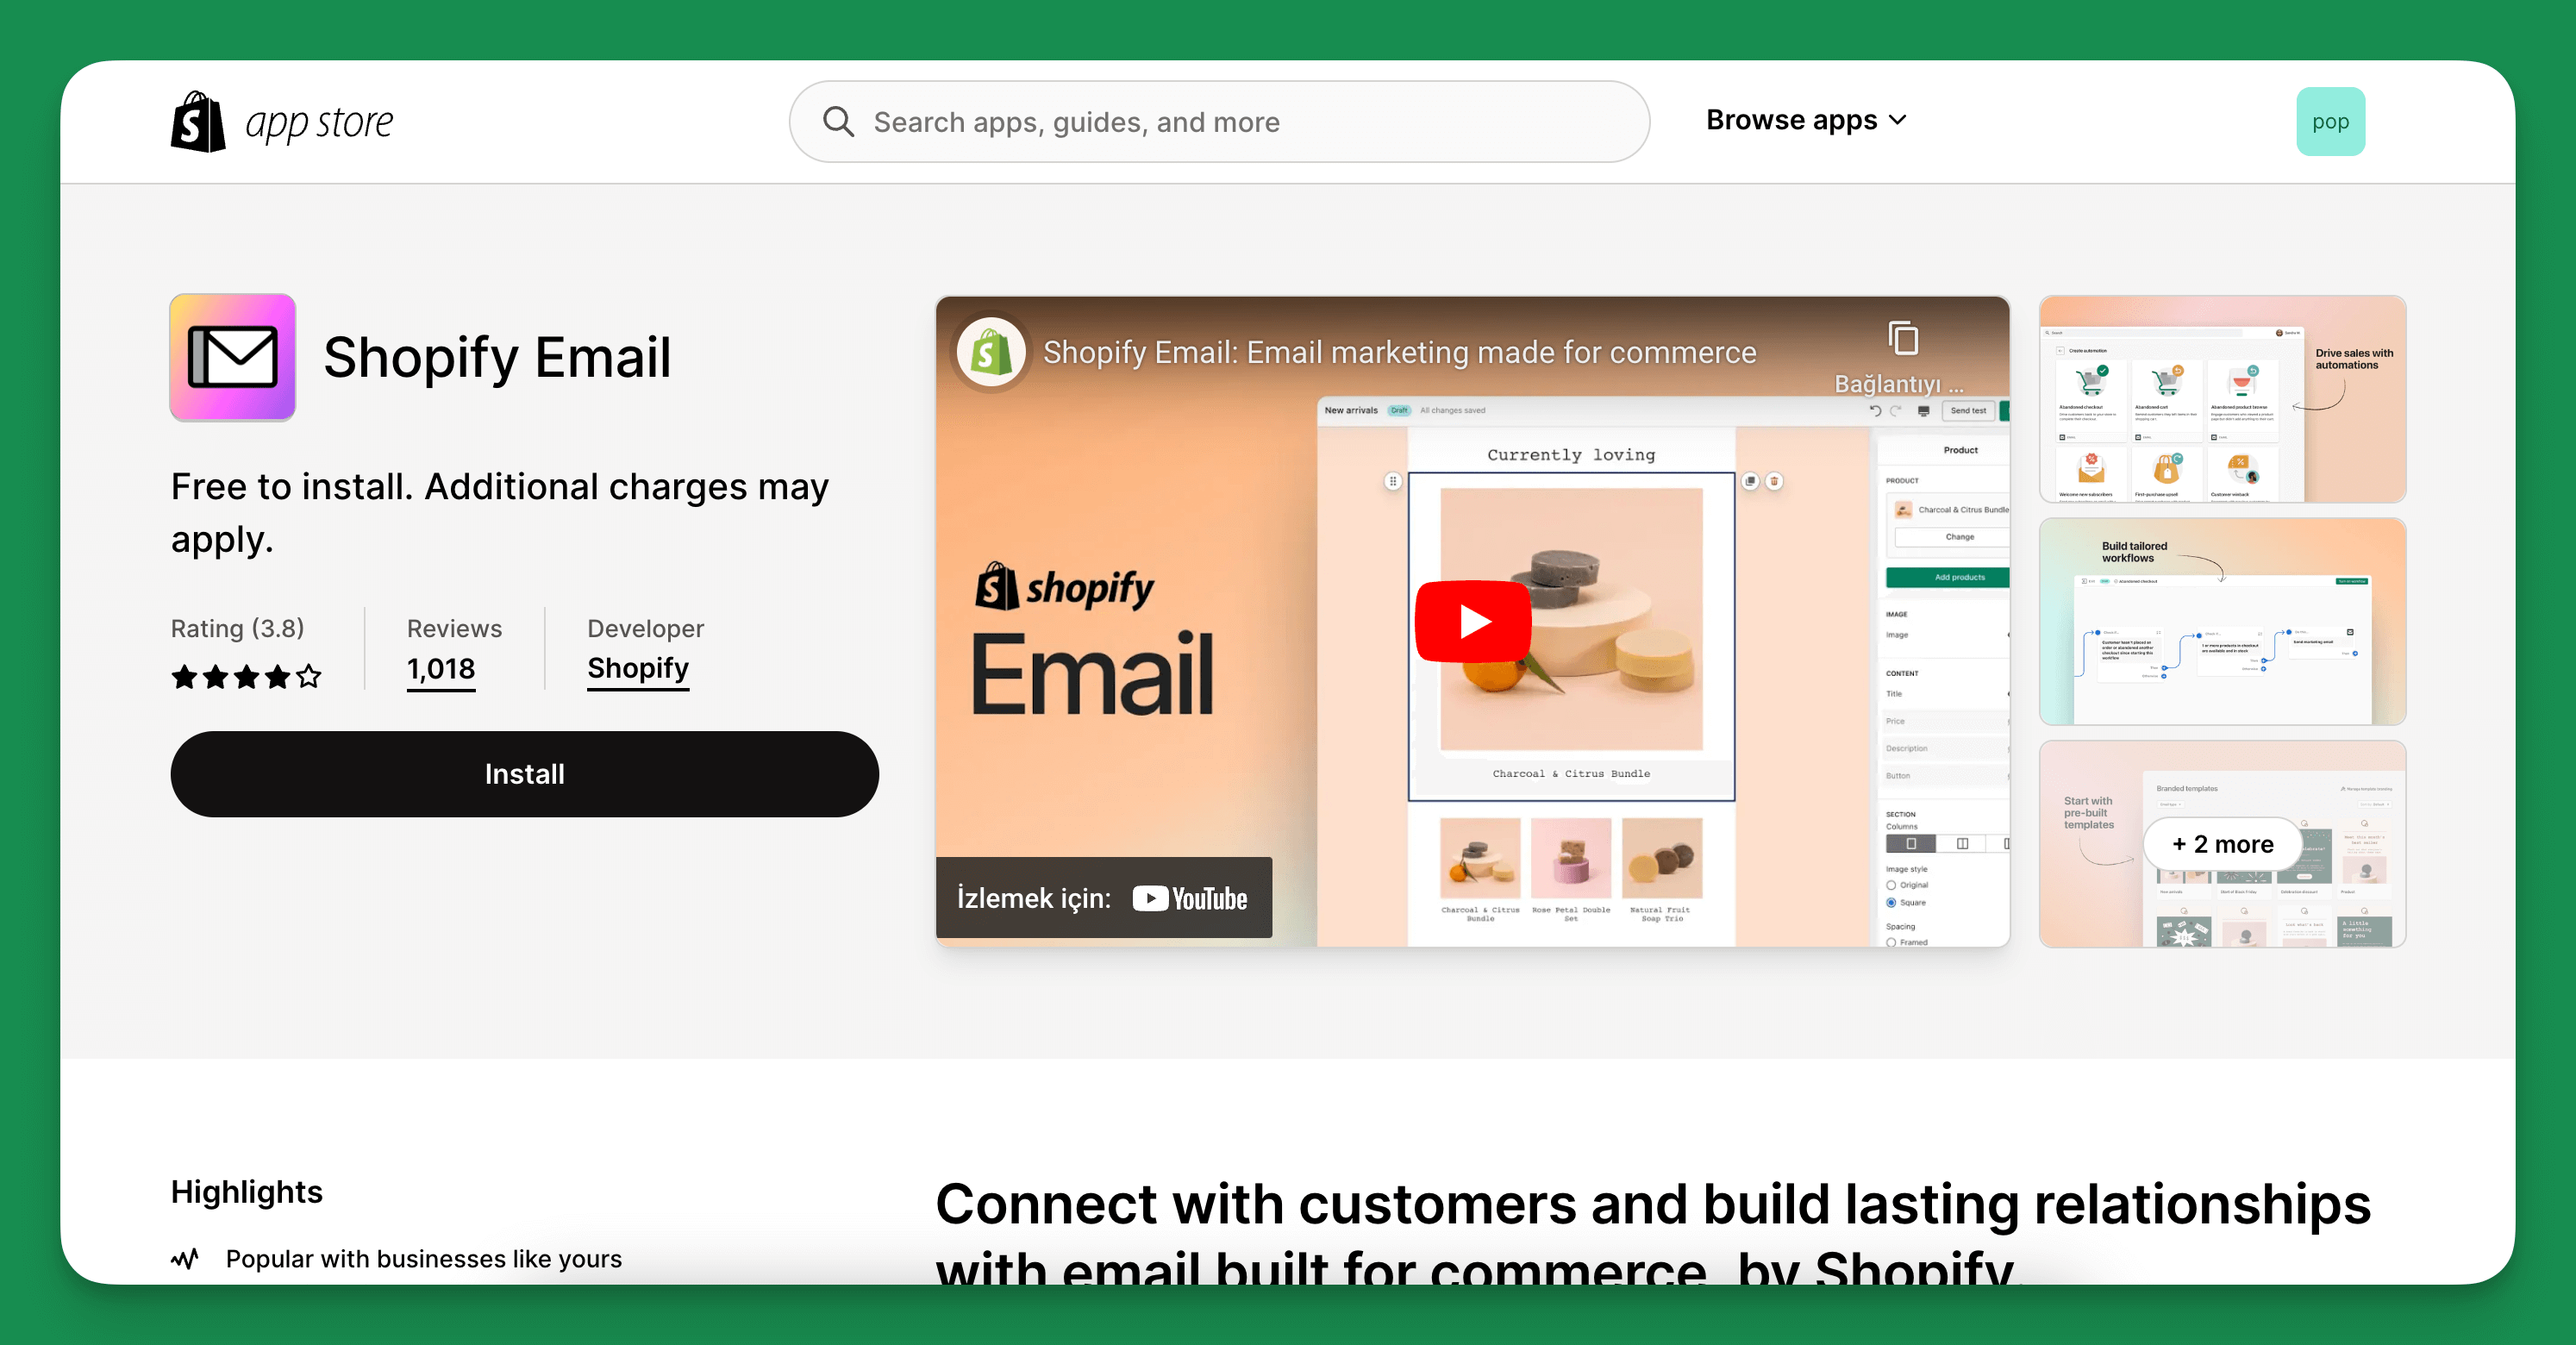Click the 'app store' menu label

322,119
